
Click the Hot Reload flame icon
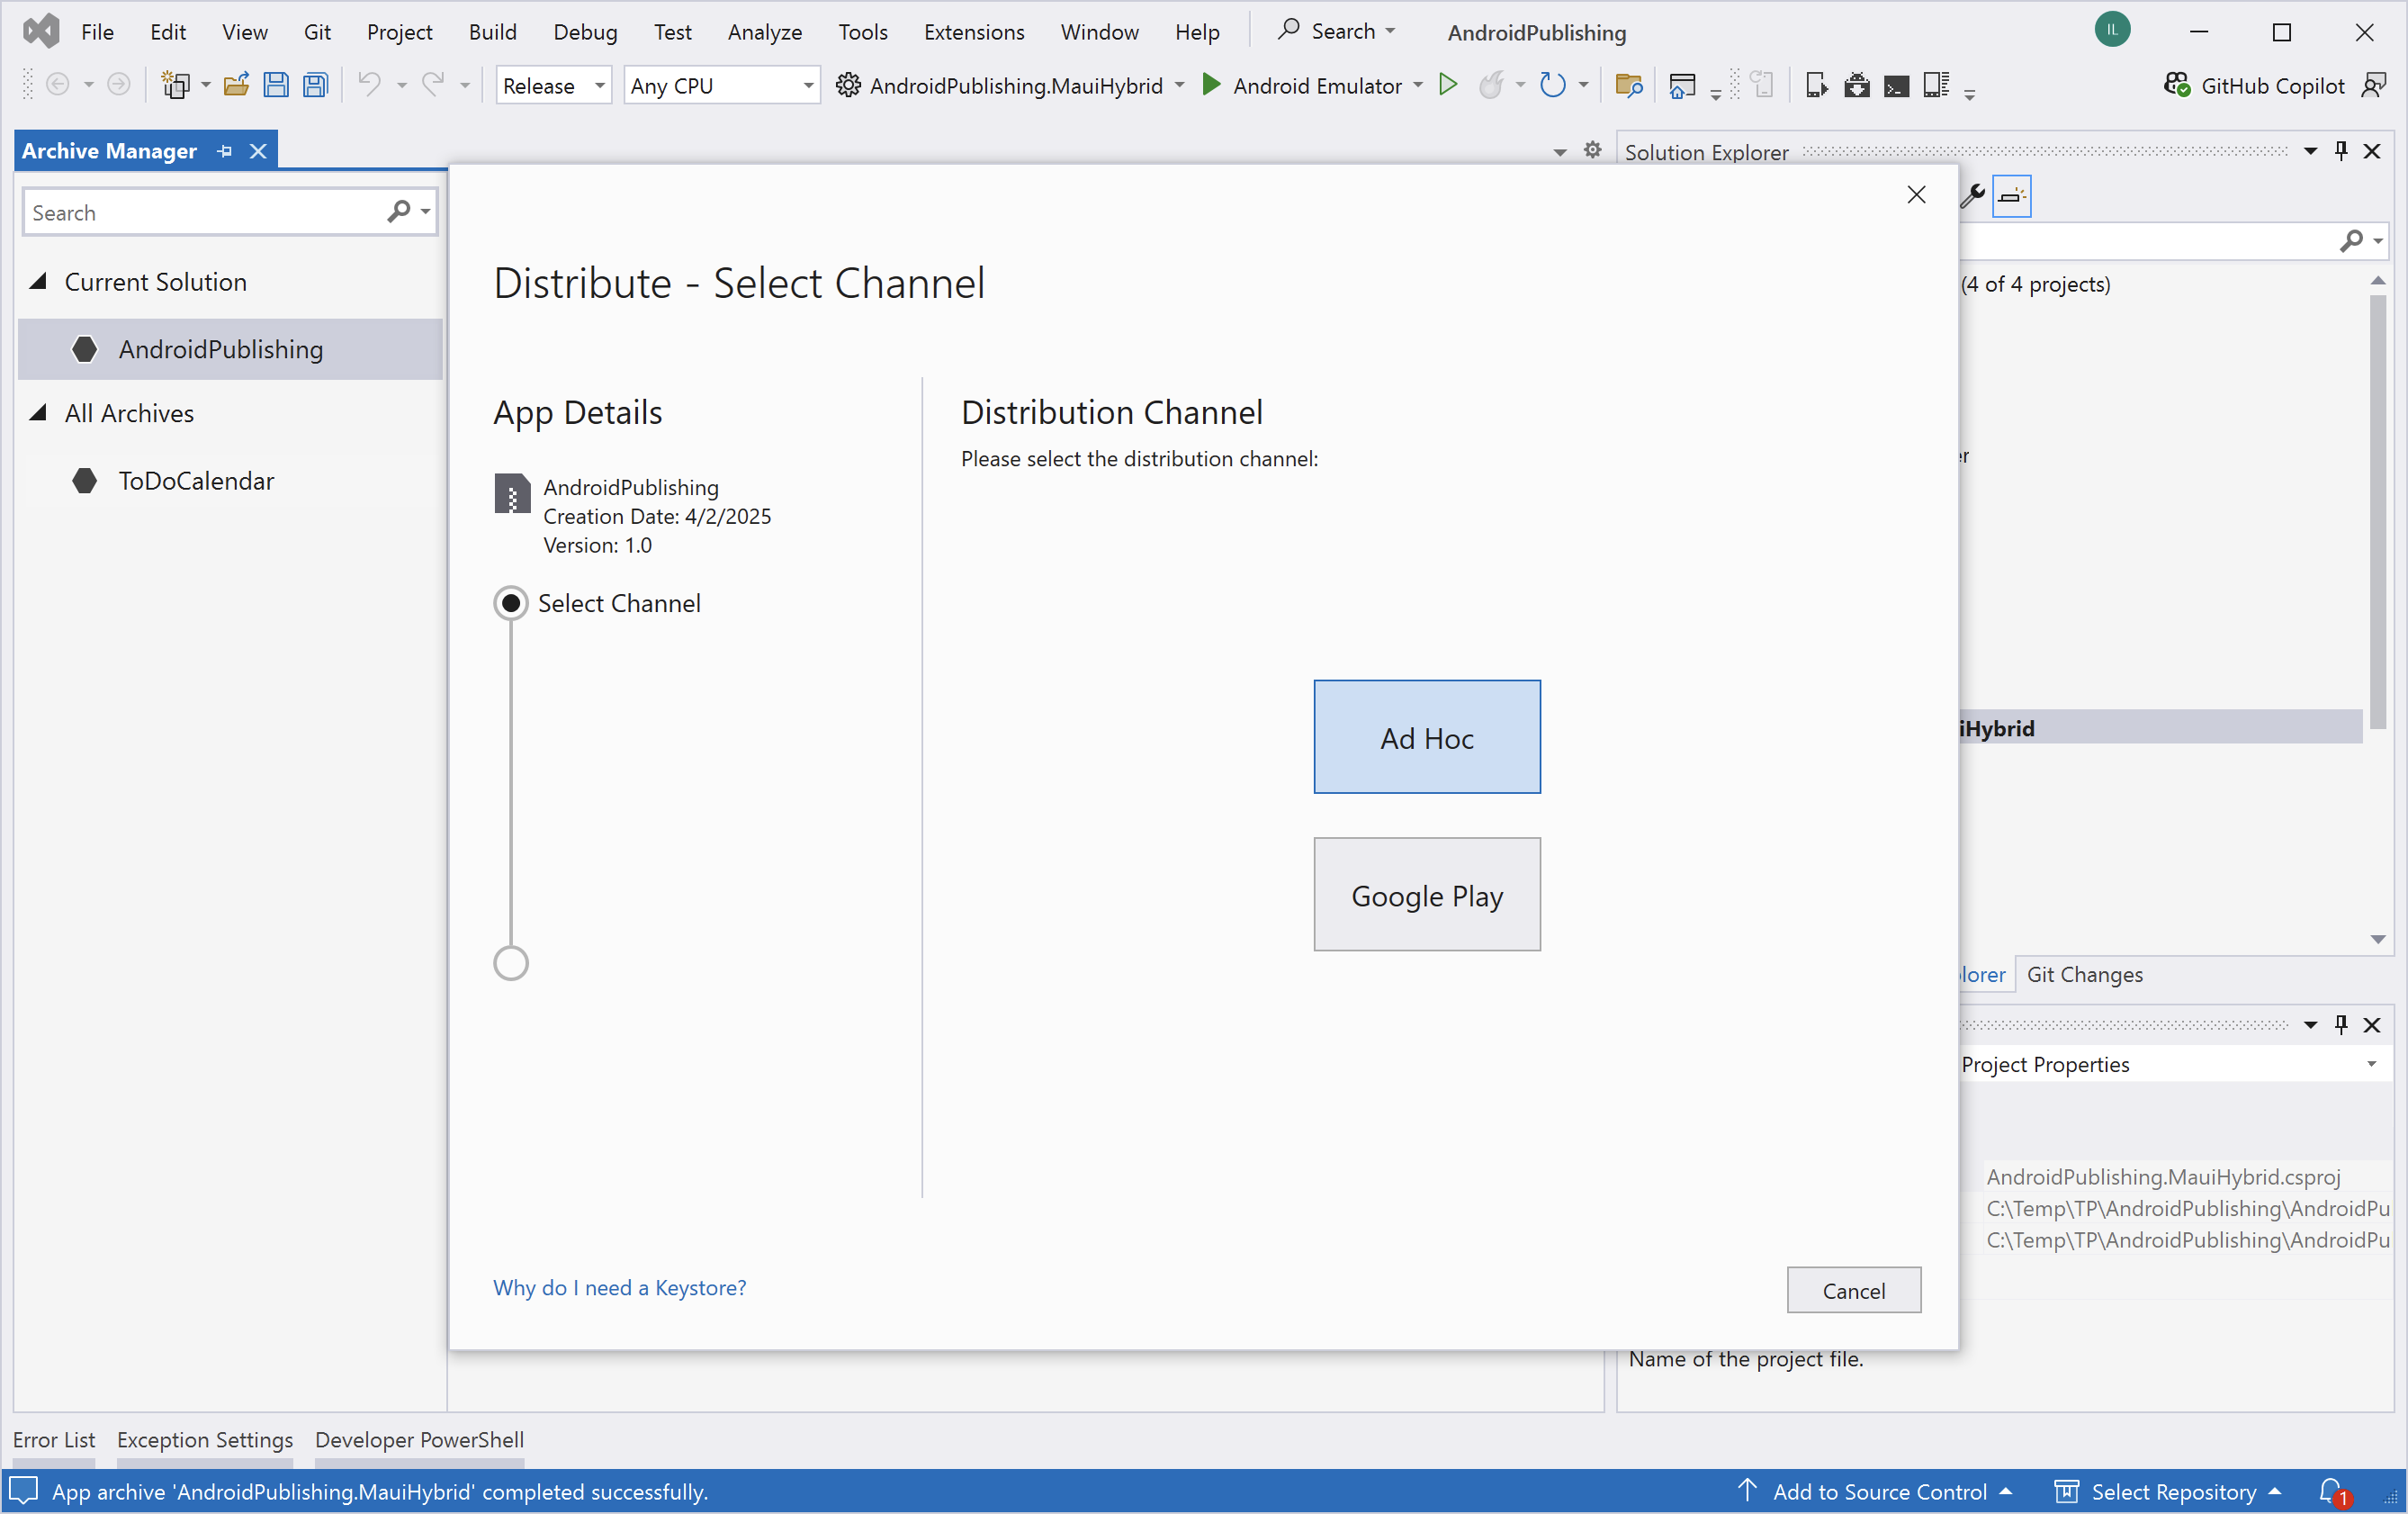point(1491,85)
